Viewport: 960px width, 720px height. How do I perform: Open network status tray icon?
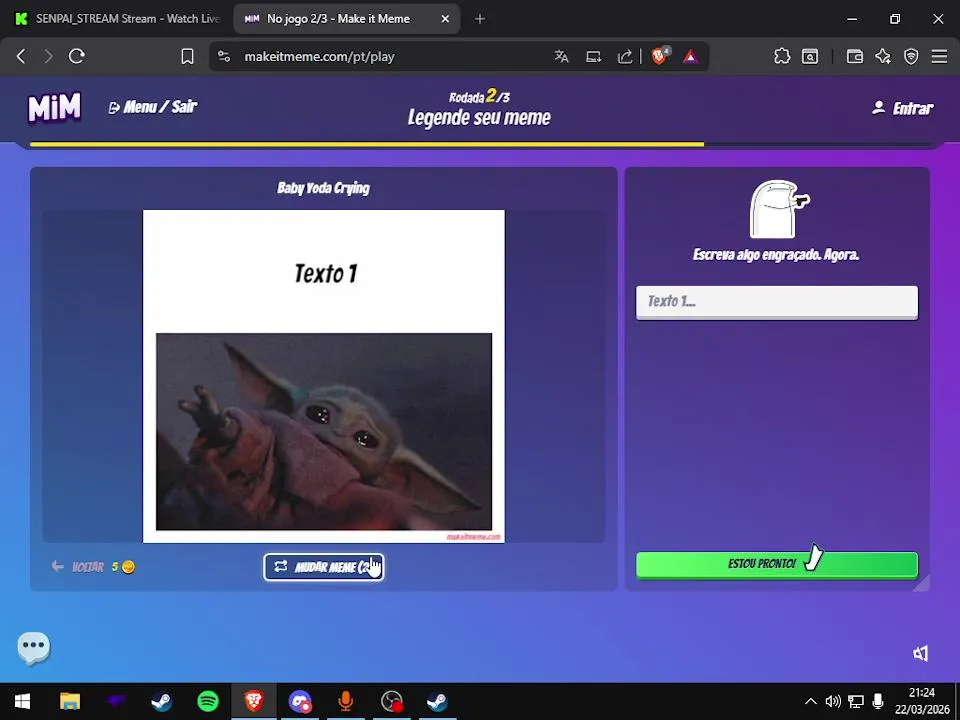[856, 702]
